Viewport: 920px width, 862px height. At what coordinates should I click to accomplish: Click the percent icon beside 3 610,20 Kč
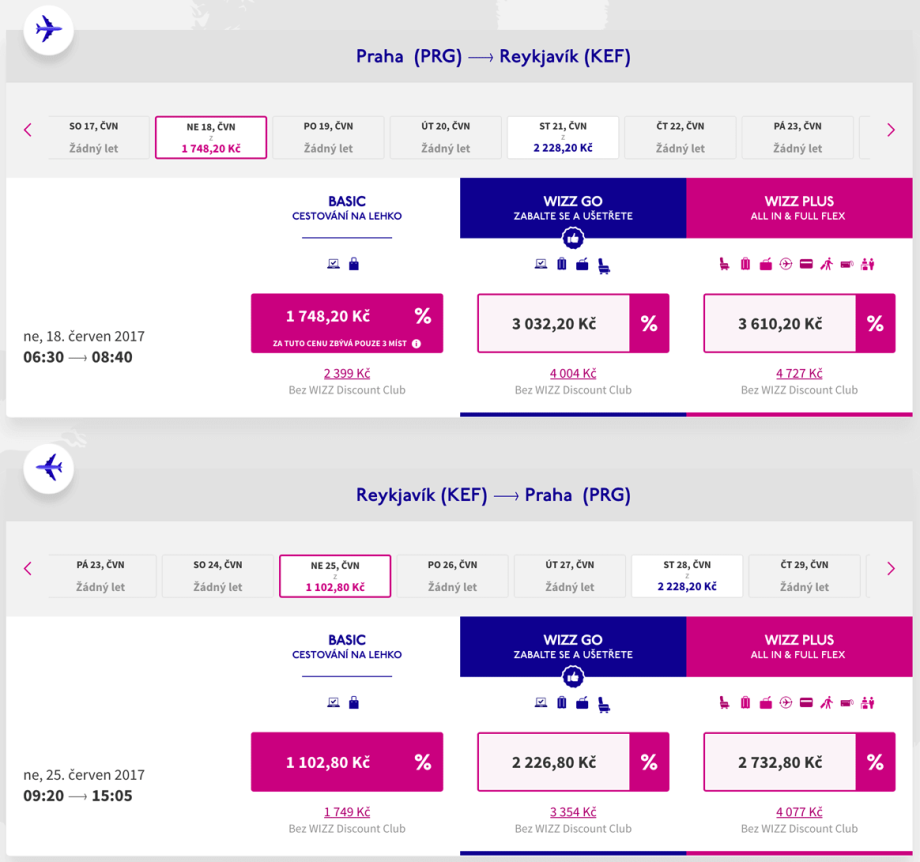point(875,324)
